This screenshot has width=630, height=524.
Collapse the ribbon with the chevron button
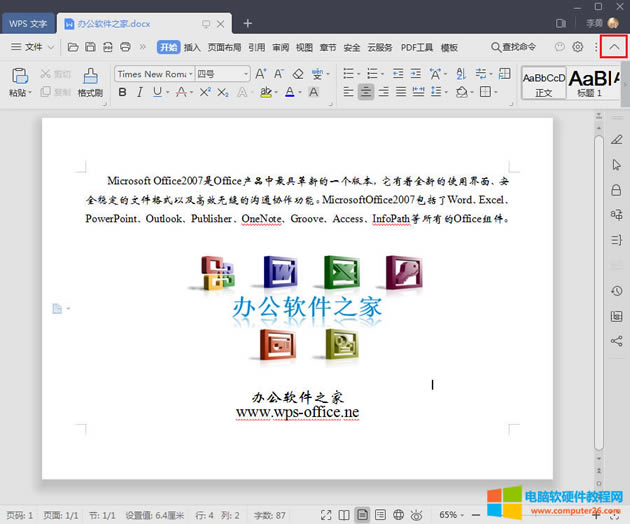(x=614, y=47)
